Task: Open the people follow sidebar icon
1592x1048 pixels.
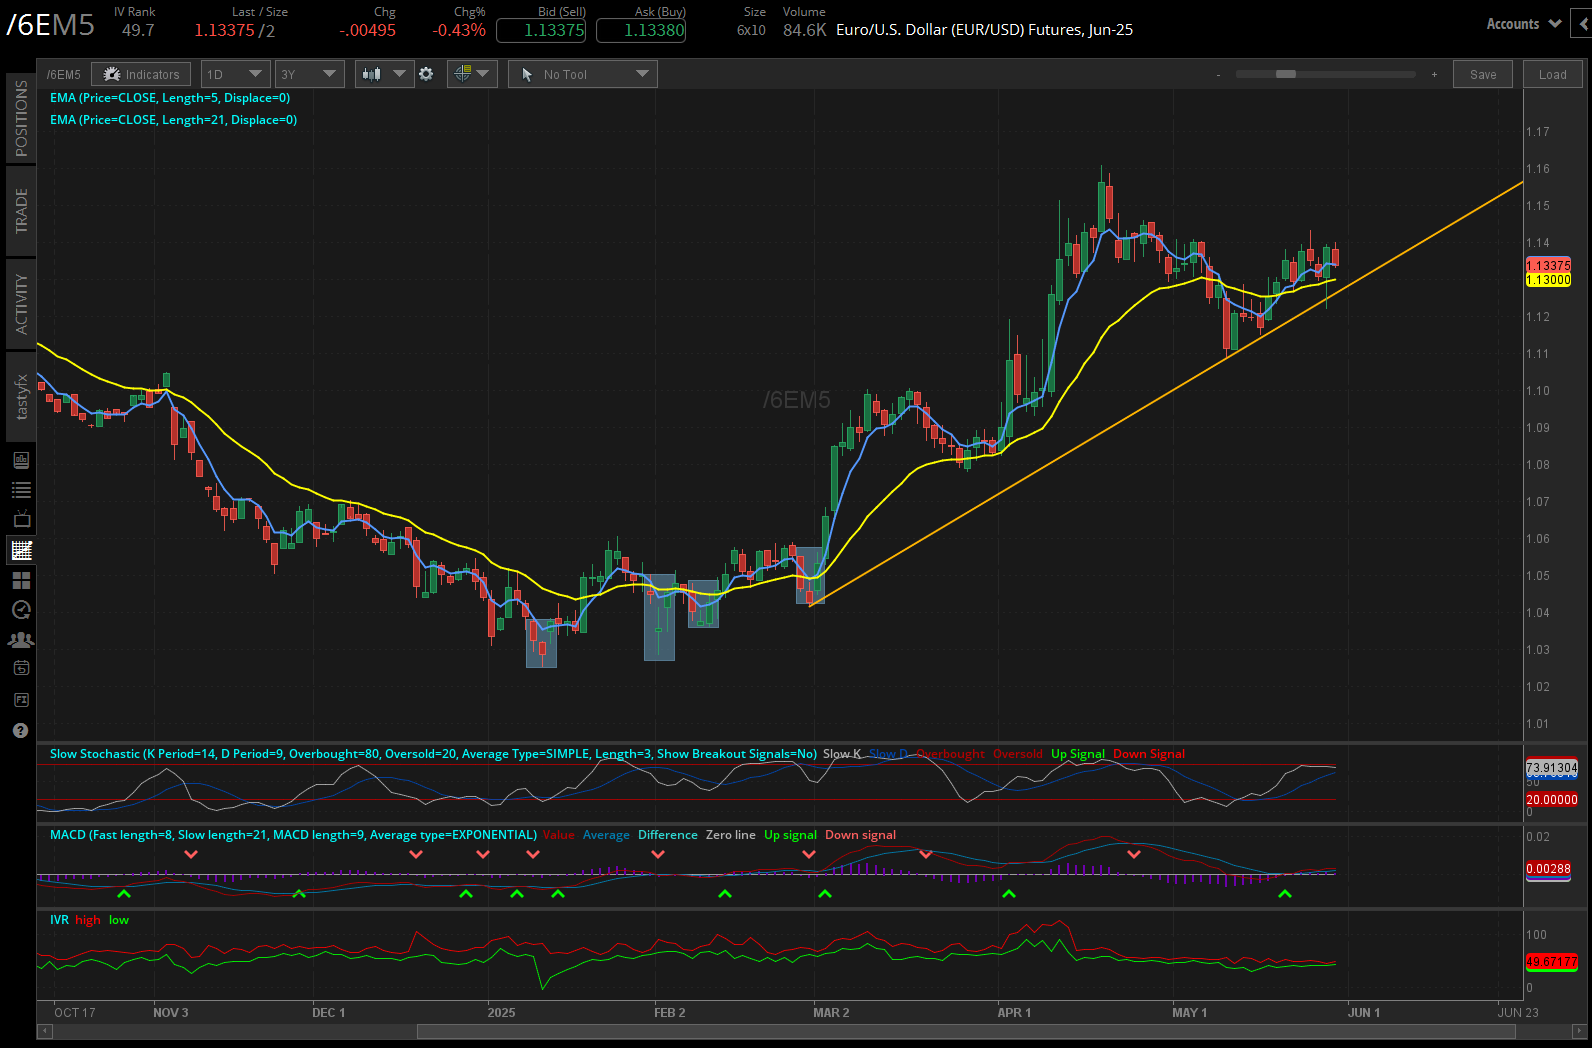Action: (21, 640)
